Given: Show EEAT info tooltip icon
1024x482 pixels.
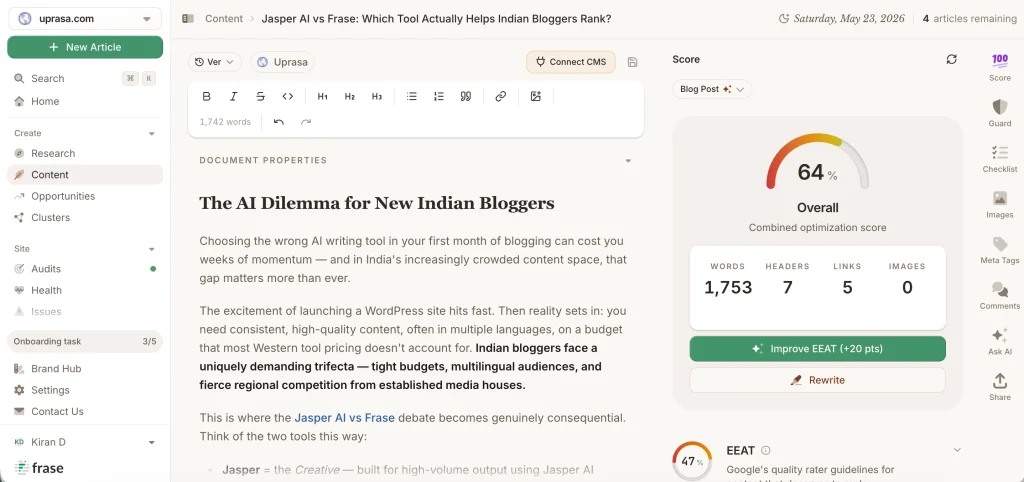Looking at the screenshot, I should tap(766, 450).
